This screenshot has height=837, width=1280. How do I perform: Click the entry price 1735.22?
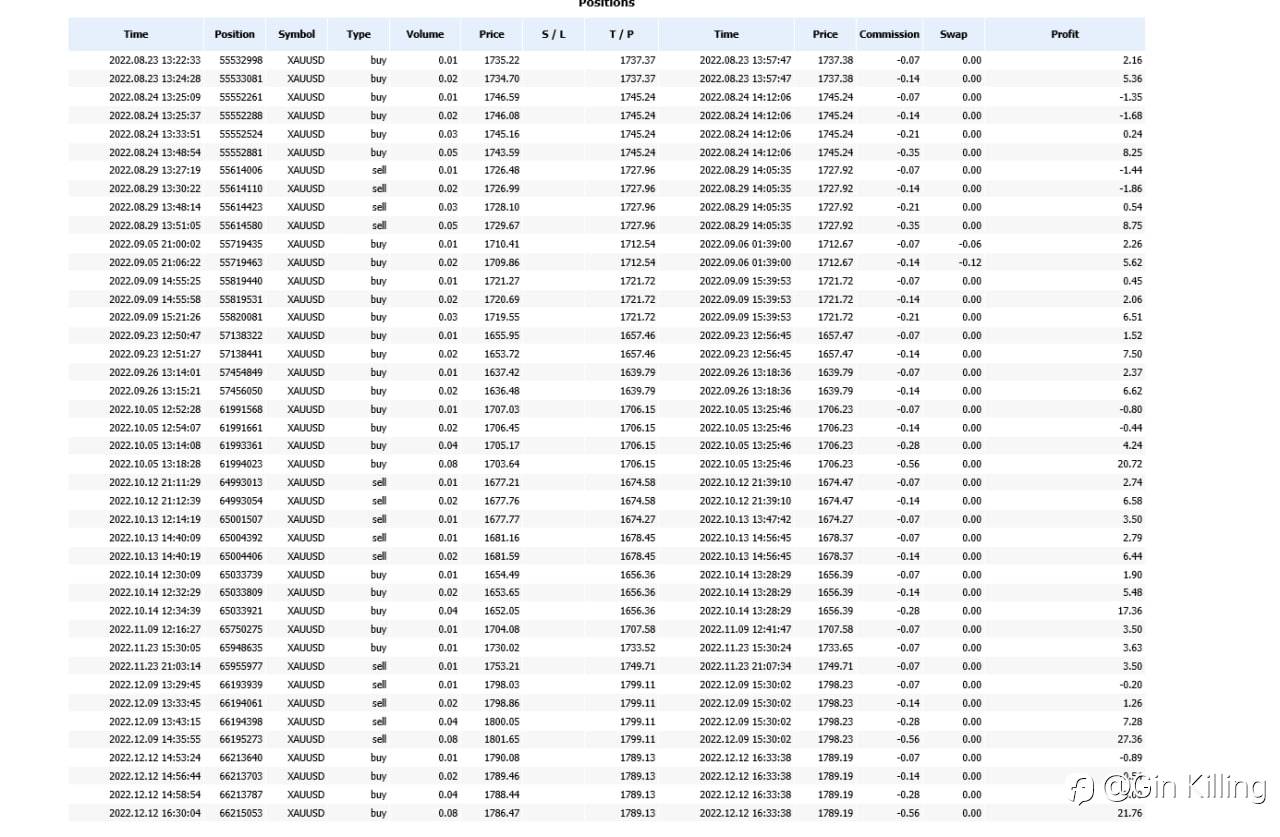pos(501,60)
